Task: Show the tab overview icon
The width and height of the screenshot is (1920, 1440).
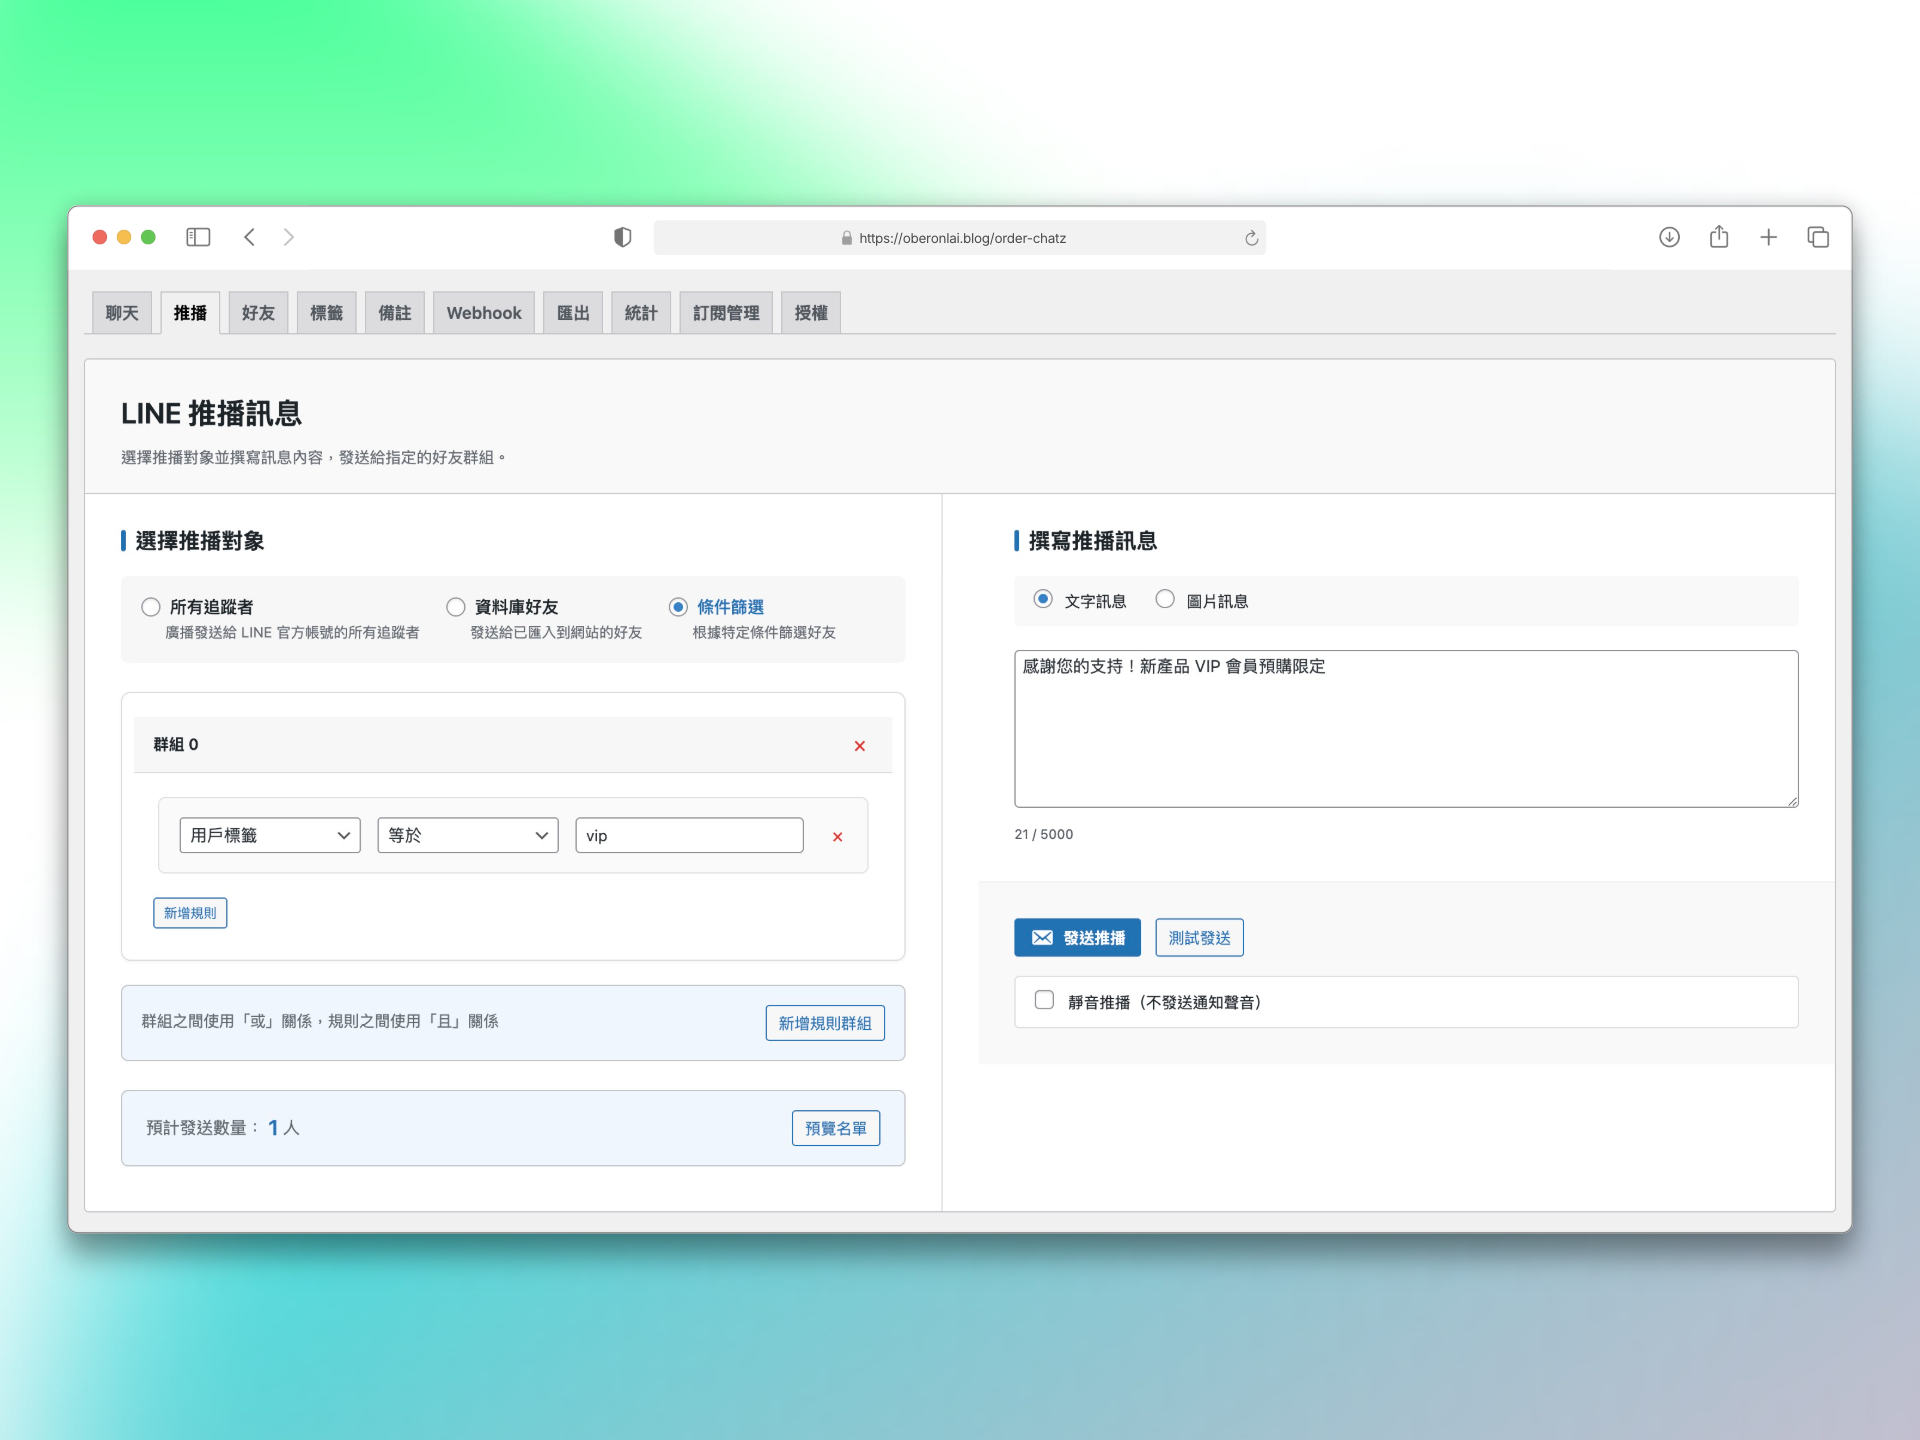Action: pyautogui.click(x=1818, y=237)
